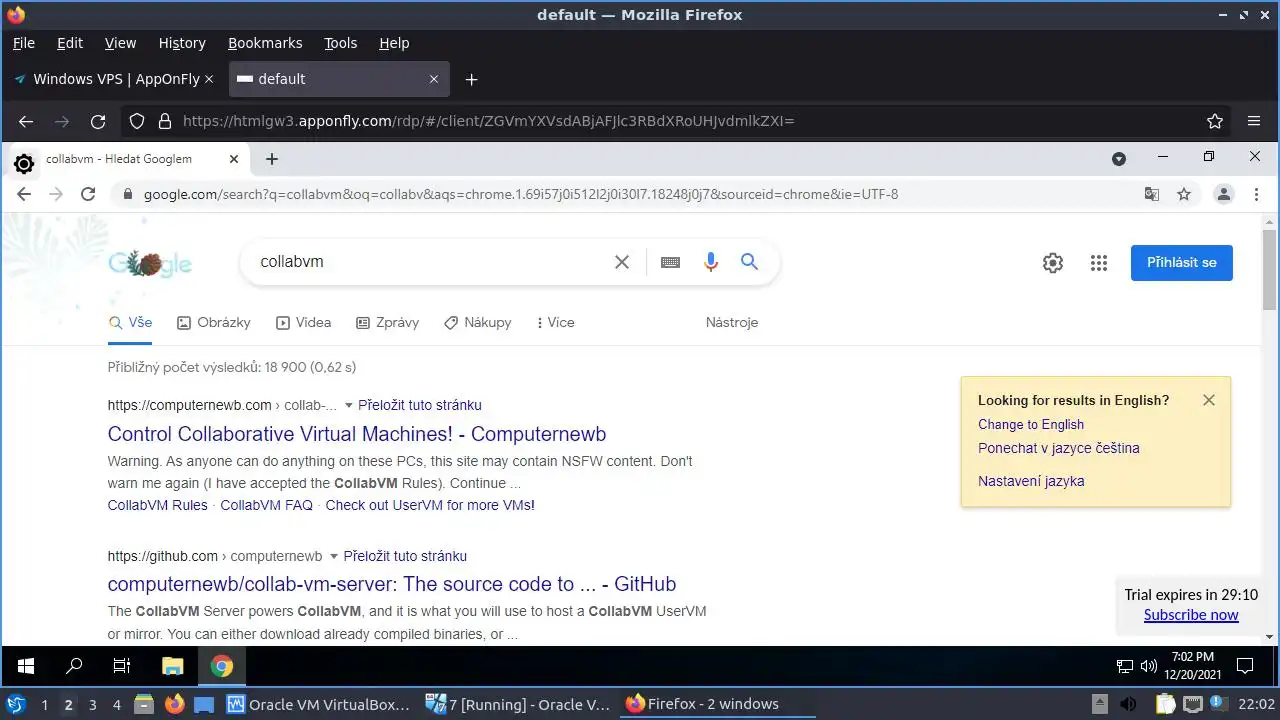Open the Firefox History menu
Image resolution: width=1280 pixels, height=720 pixels.
(x=182, y=43)
